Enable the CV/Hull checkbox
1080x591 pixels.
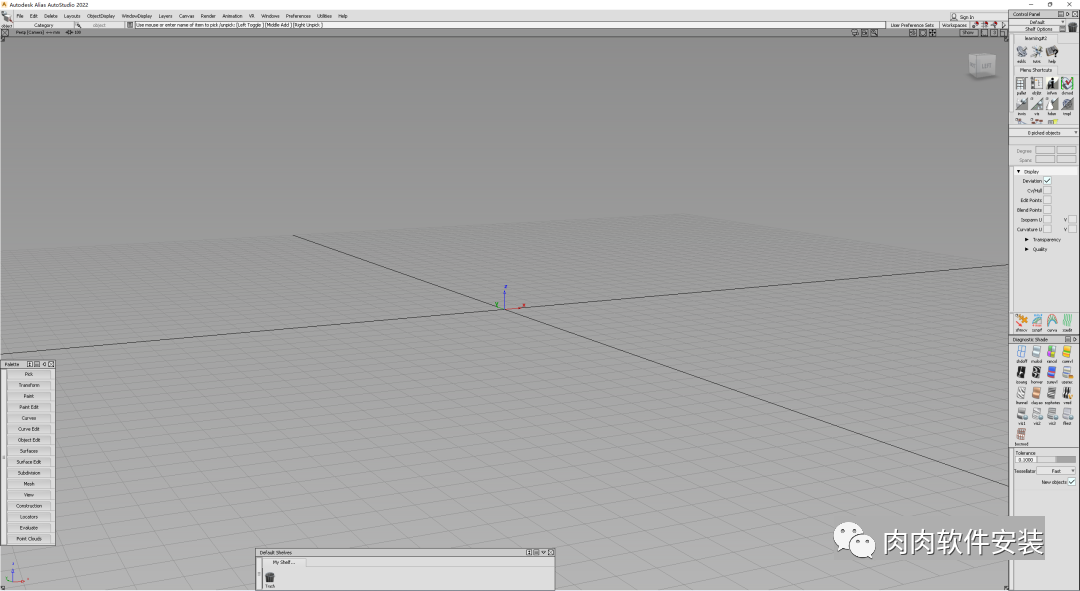(1047, 190)
